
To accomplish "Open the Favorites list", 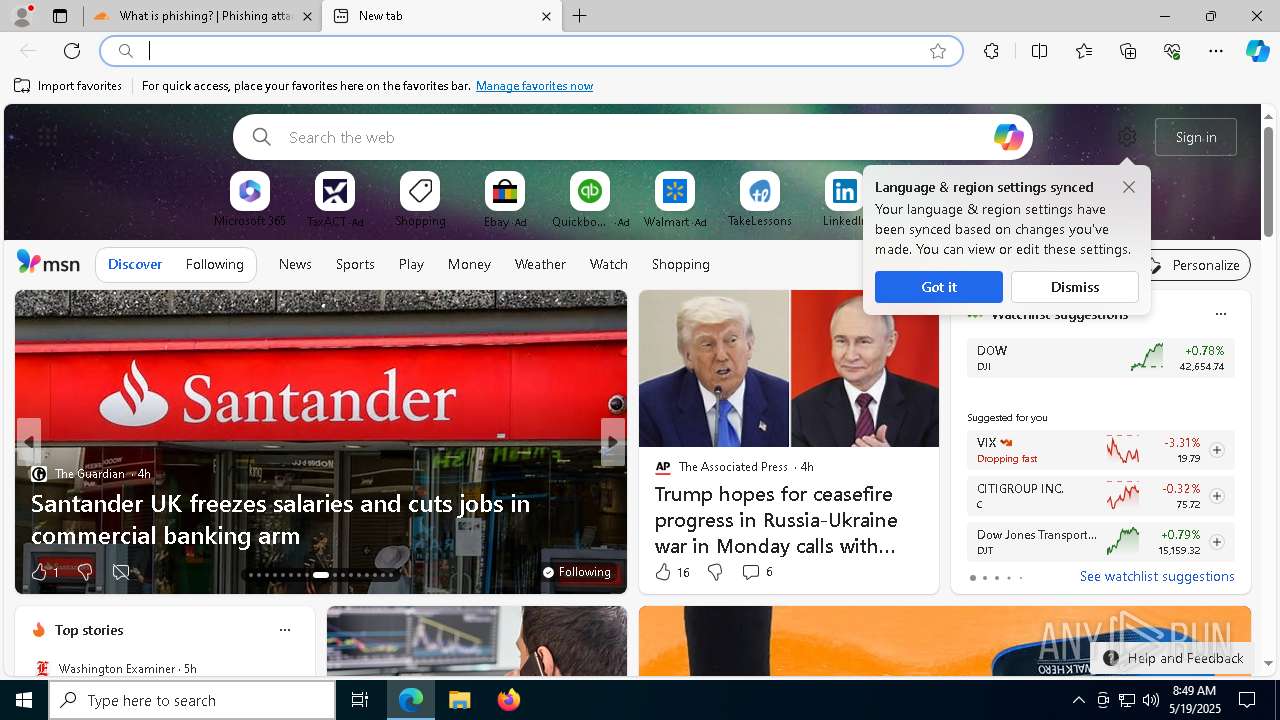I will (x=1084, y=51).
